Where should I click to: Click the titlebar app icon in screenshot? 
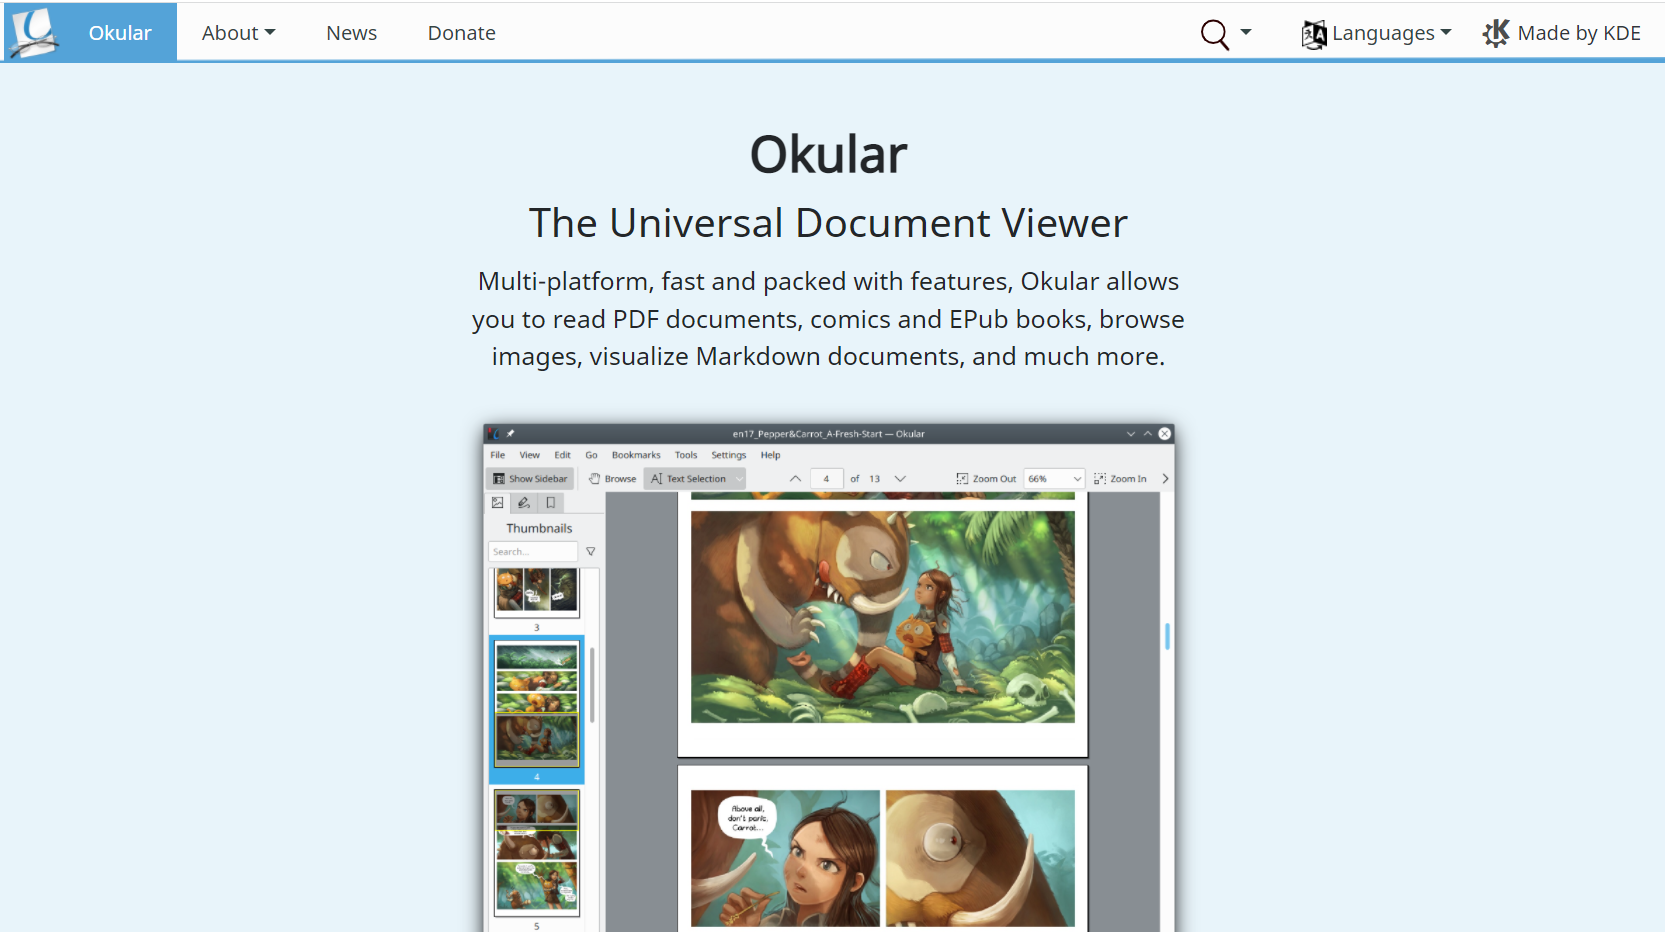[x=494, y=434]
